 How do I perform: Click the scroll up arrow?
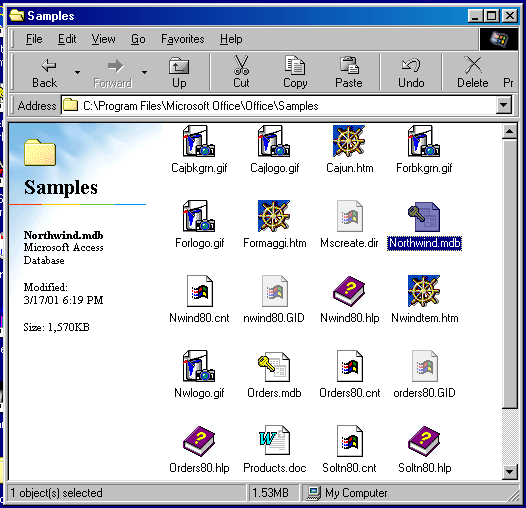pyautogui.click(x=510, y=131)
